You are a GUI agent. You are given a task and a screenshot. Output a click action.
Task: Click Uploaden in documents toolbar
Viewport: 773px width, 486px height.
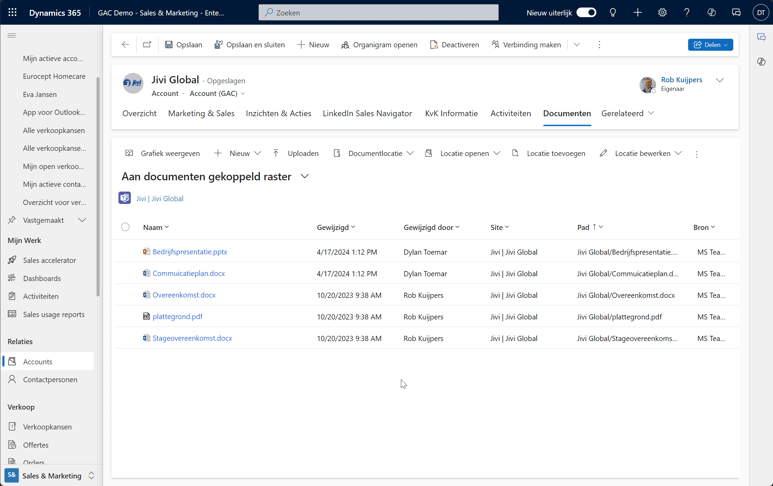tap(295, 153)
